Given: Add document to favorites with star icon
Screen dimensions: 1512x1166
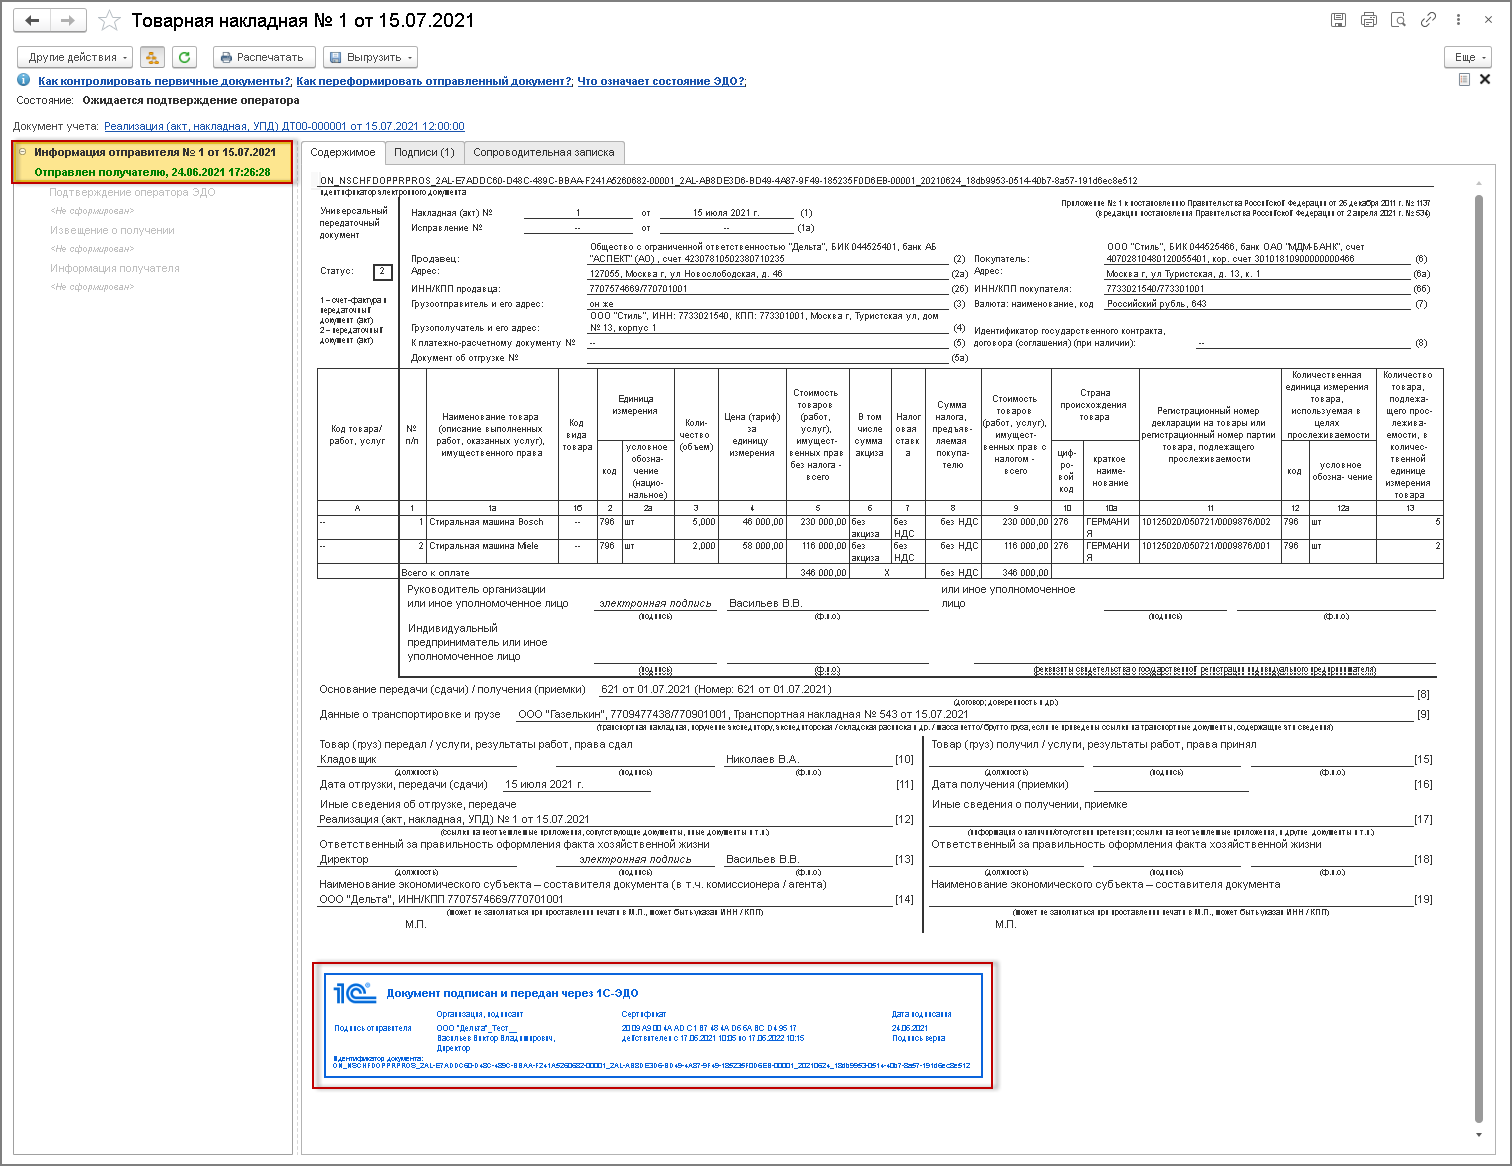Looking at the screenshot, I should tap(110, 21).
